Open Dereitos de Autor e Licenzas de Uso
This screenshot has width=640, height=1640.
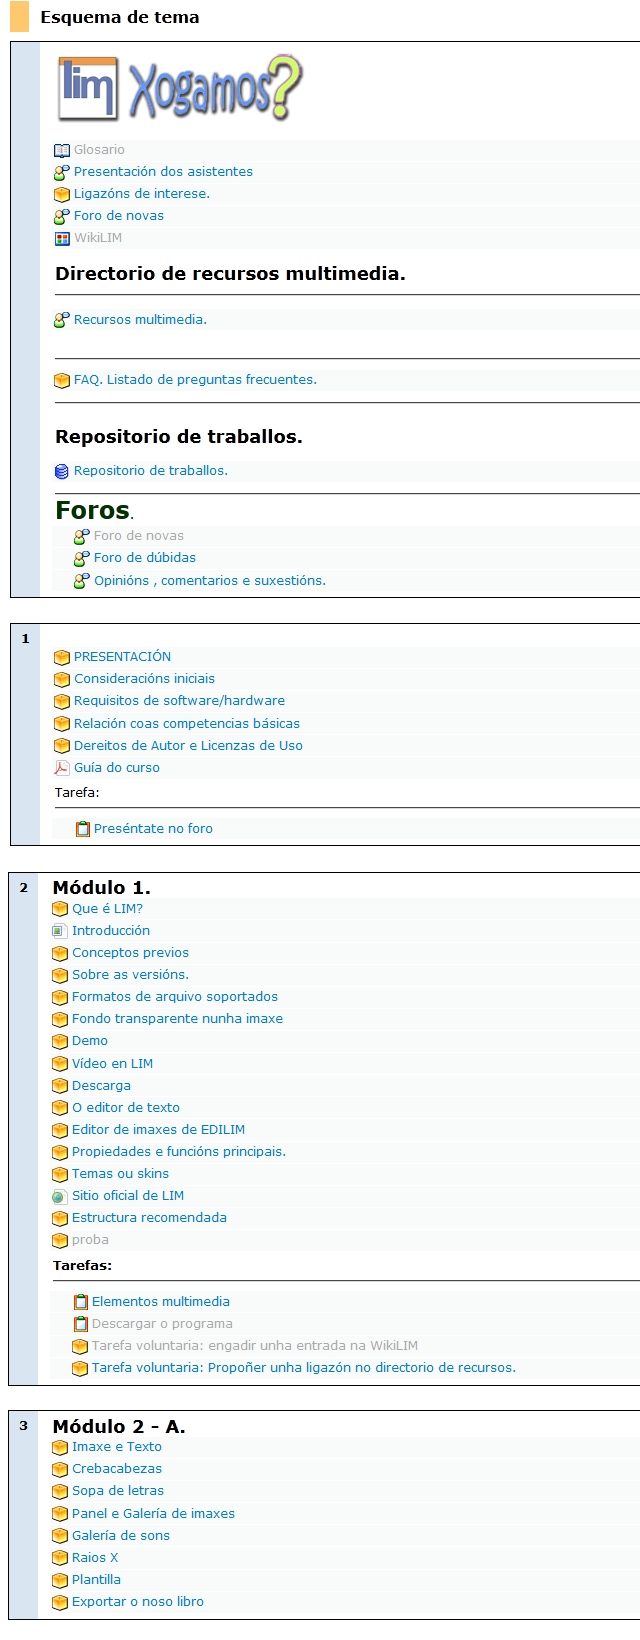[x=188, y=746]
